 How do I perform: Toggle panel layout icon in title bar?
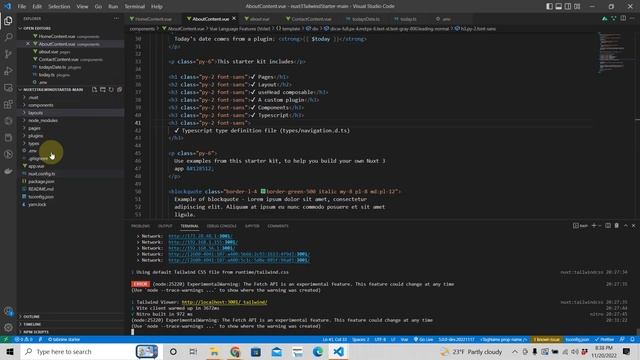(559, 6)
